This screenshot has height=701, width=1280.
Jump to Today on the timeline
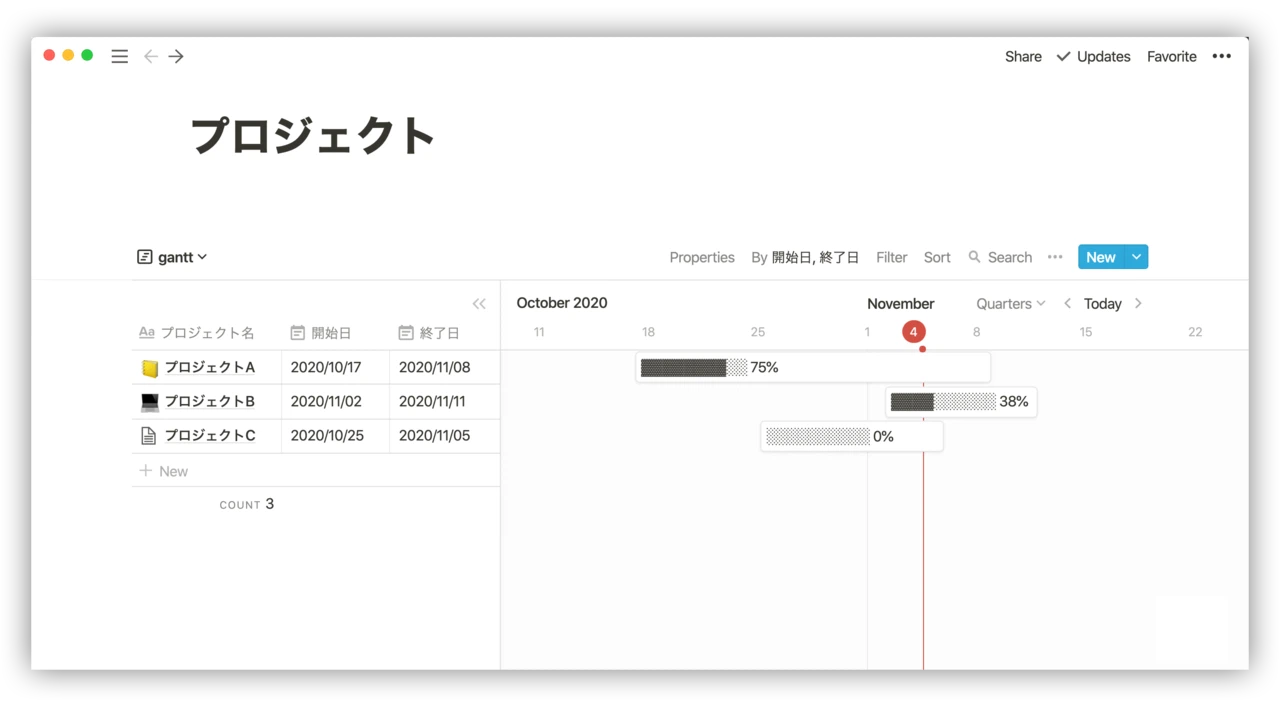[1102, 304]
